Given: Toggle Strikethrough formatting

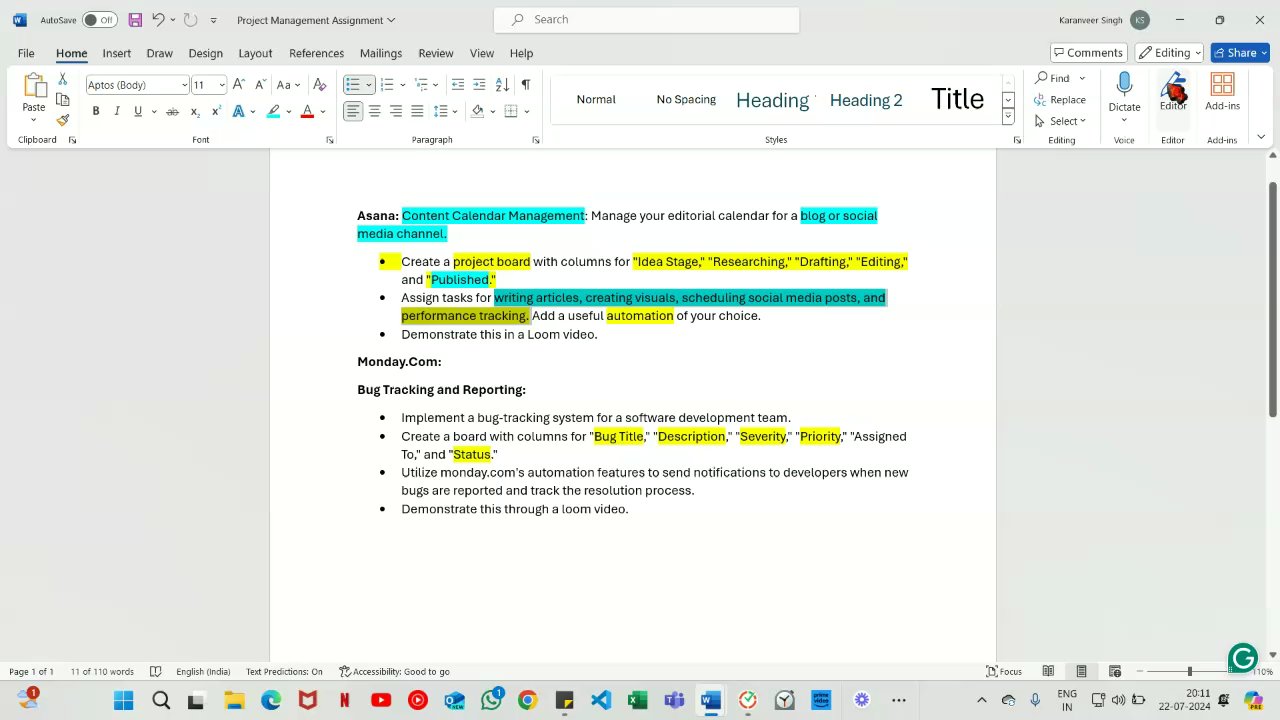Looking at the screenshot, I should coord(172,111).
